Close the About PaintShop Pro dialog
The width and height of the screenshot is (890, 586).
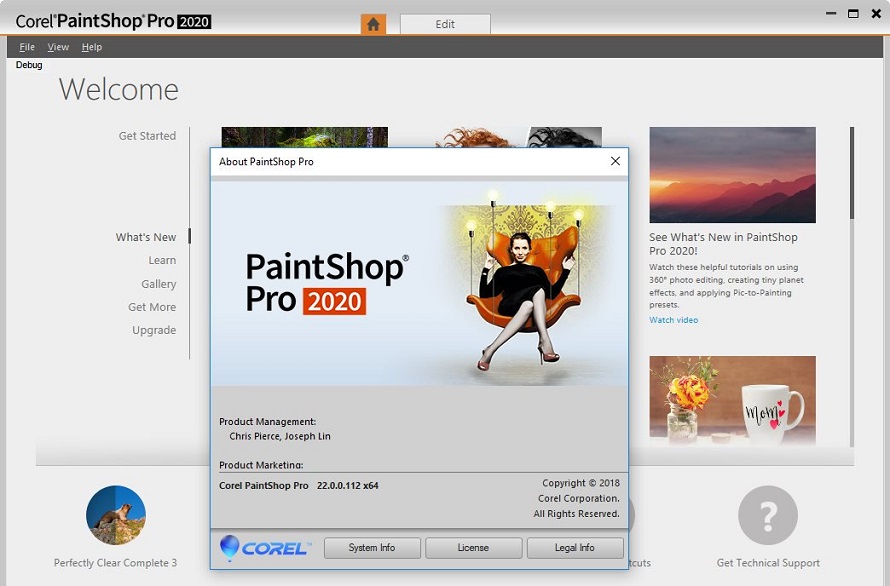pyautogui.click(x=615, y=161)
